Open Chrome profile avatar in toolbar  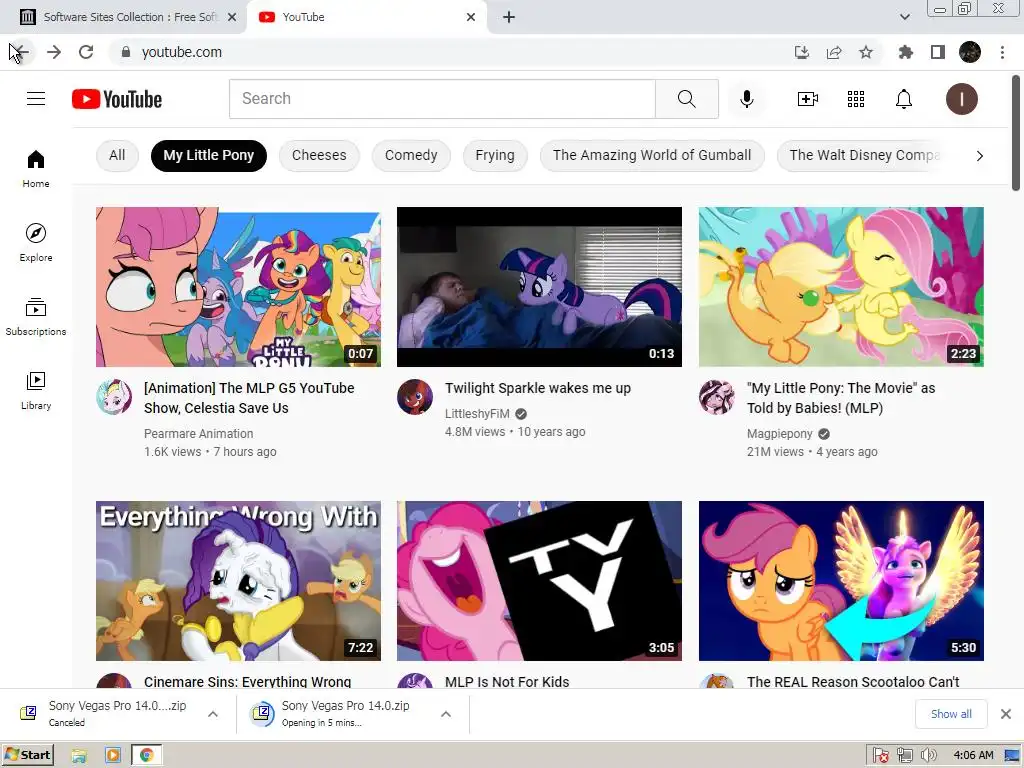970,52
